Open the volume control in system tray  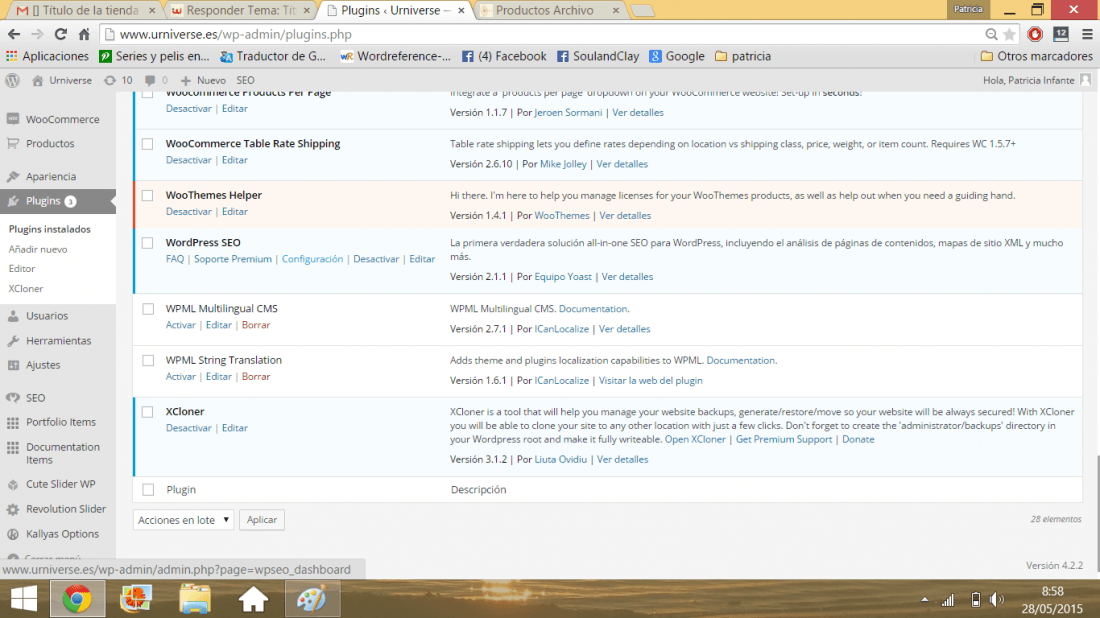[996, 600]
